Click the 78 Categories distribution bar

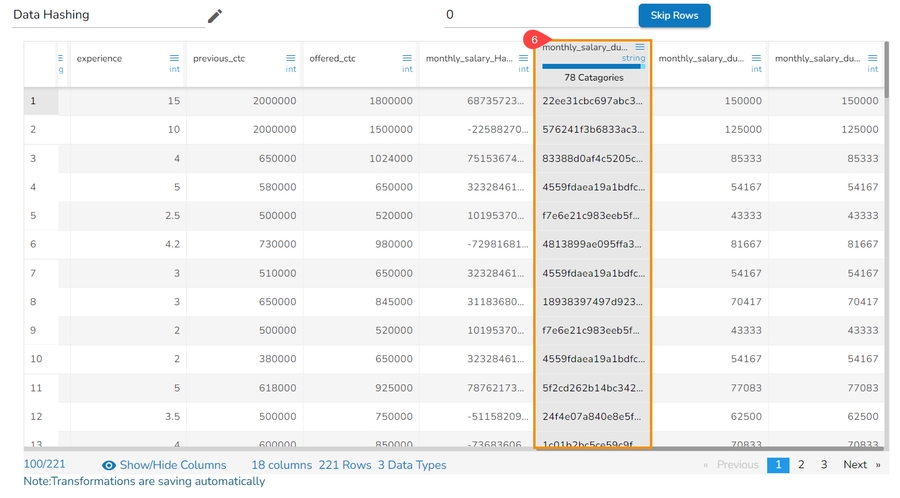pos(592,67)
